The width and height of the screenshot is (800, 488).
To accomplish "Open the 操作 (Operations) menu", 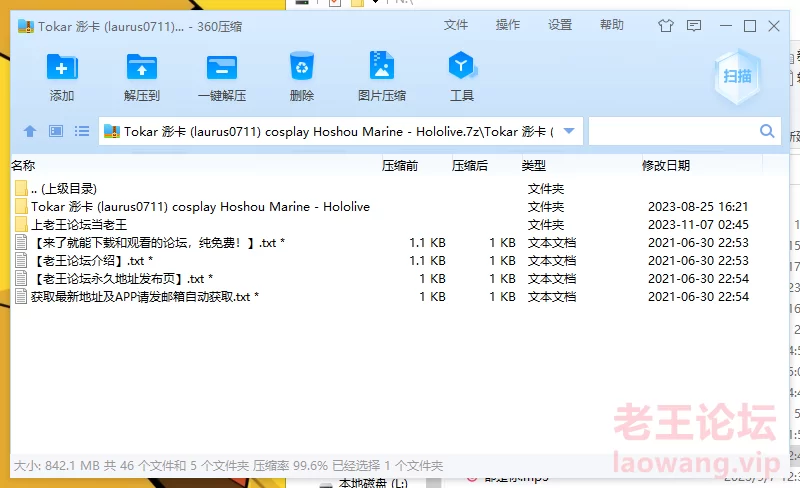I will pos(508,25).
